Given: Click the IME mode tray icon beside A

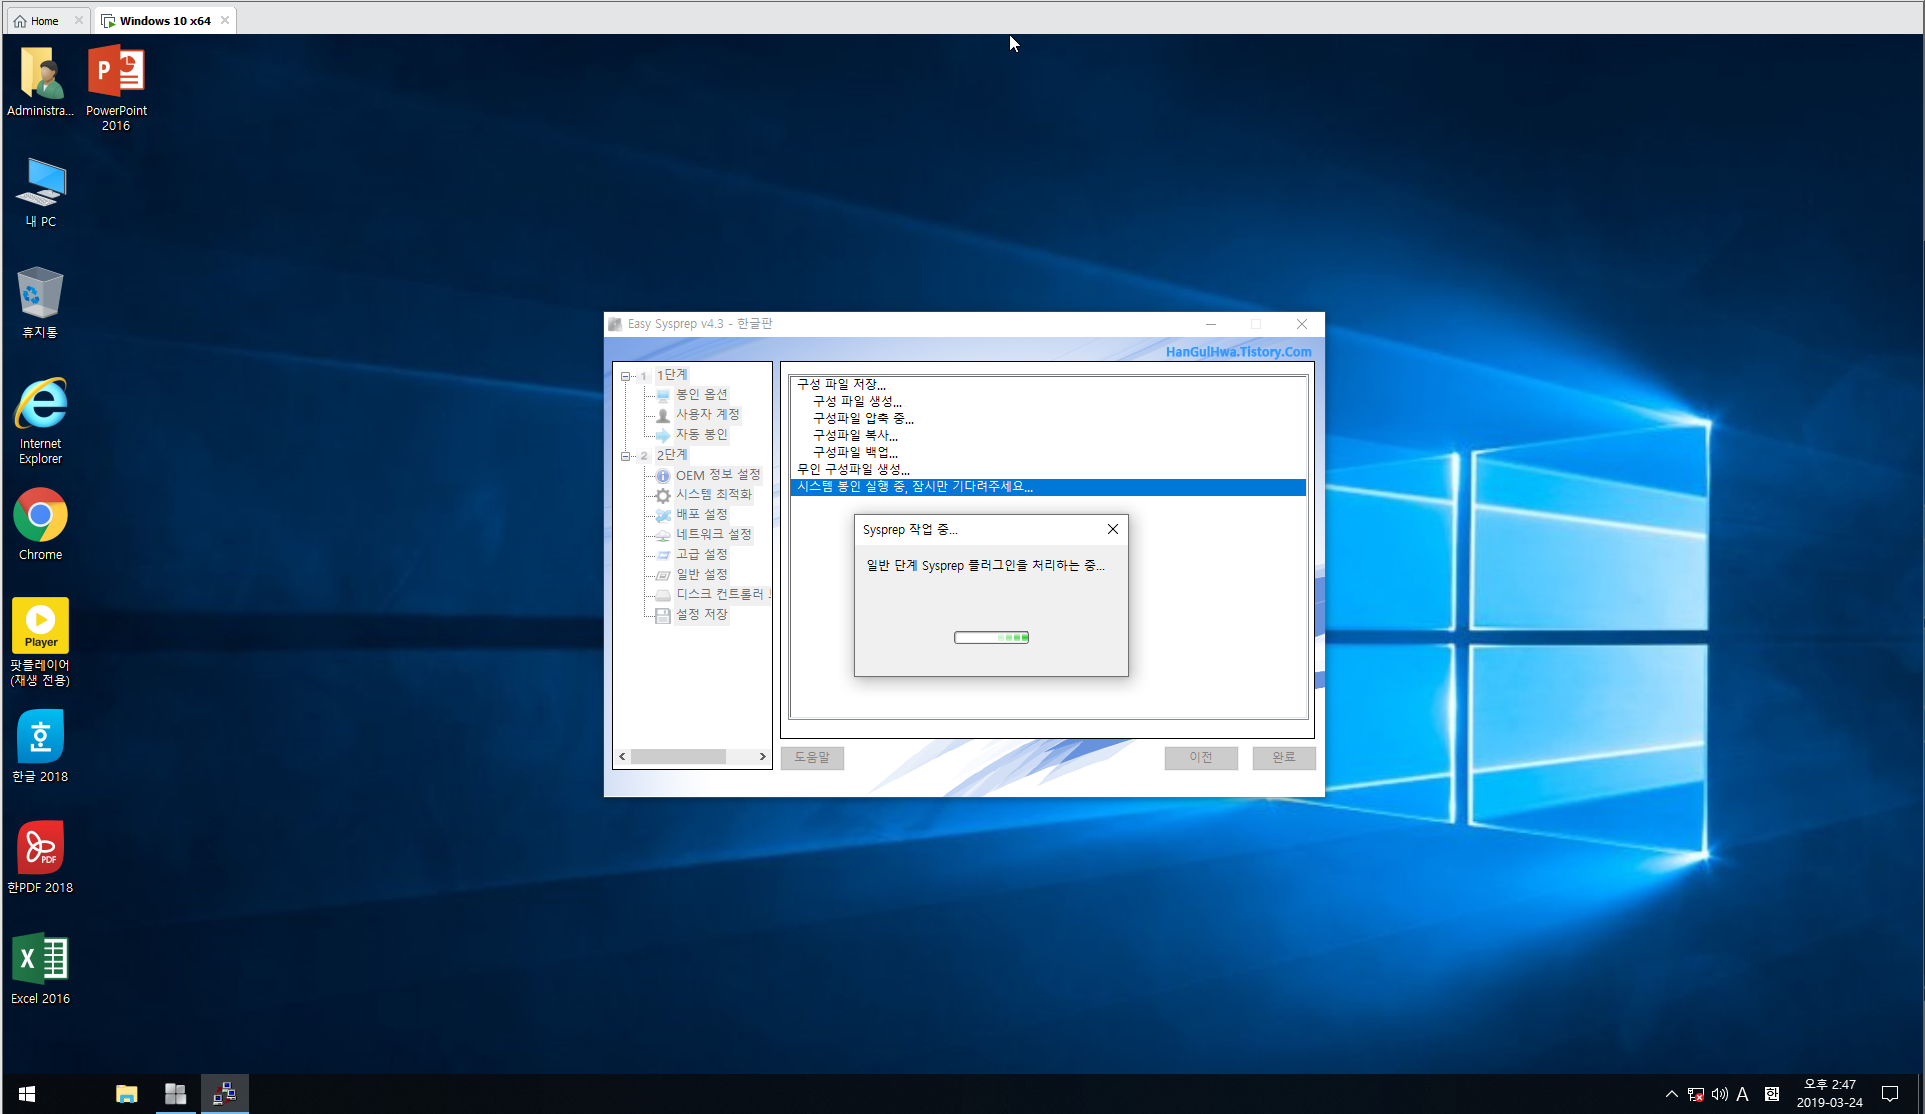Looking at the screenshot, I should [x=1772, y=1094].
